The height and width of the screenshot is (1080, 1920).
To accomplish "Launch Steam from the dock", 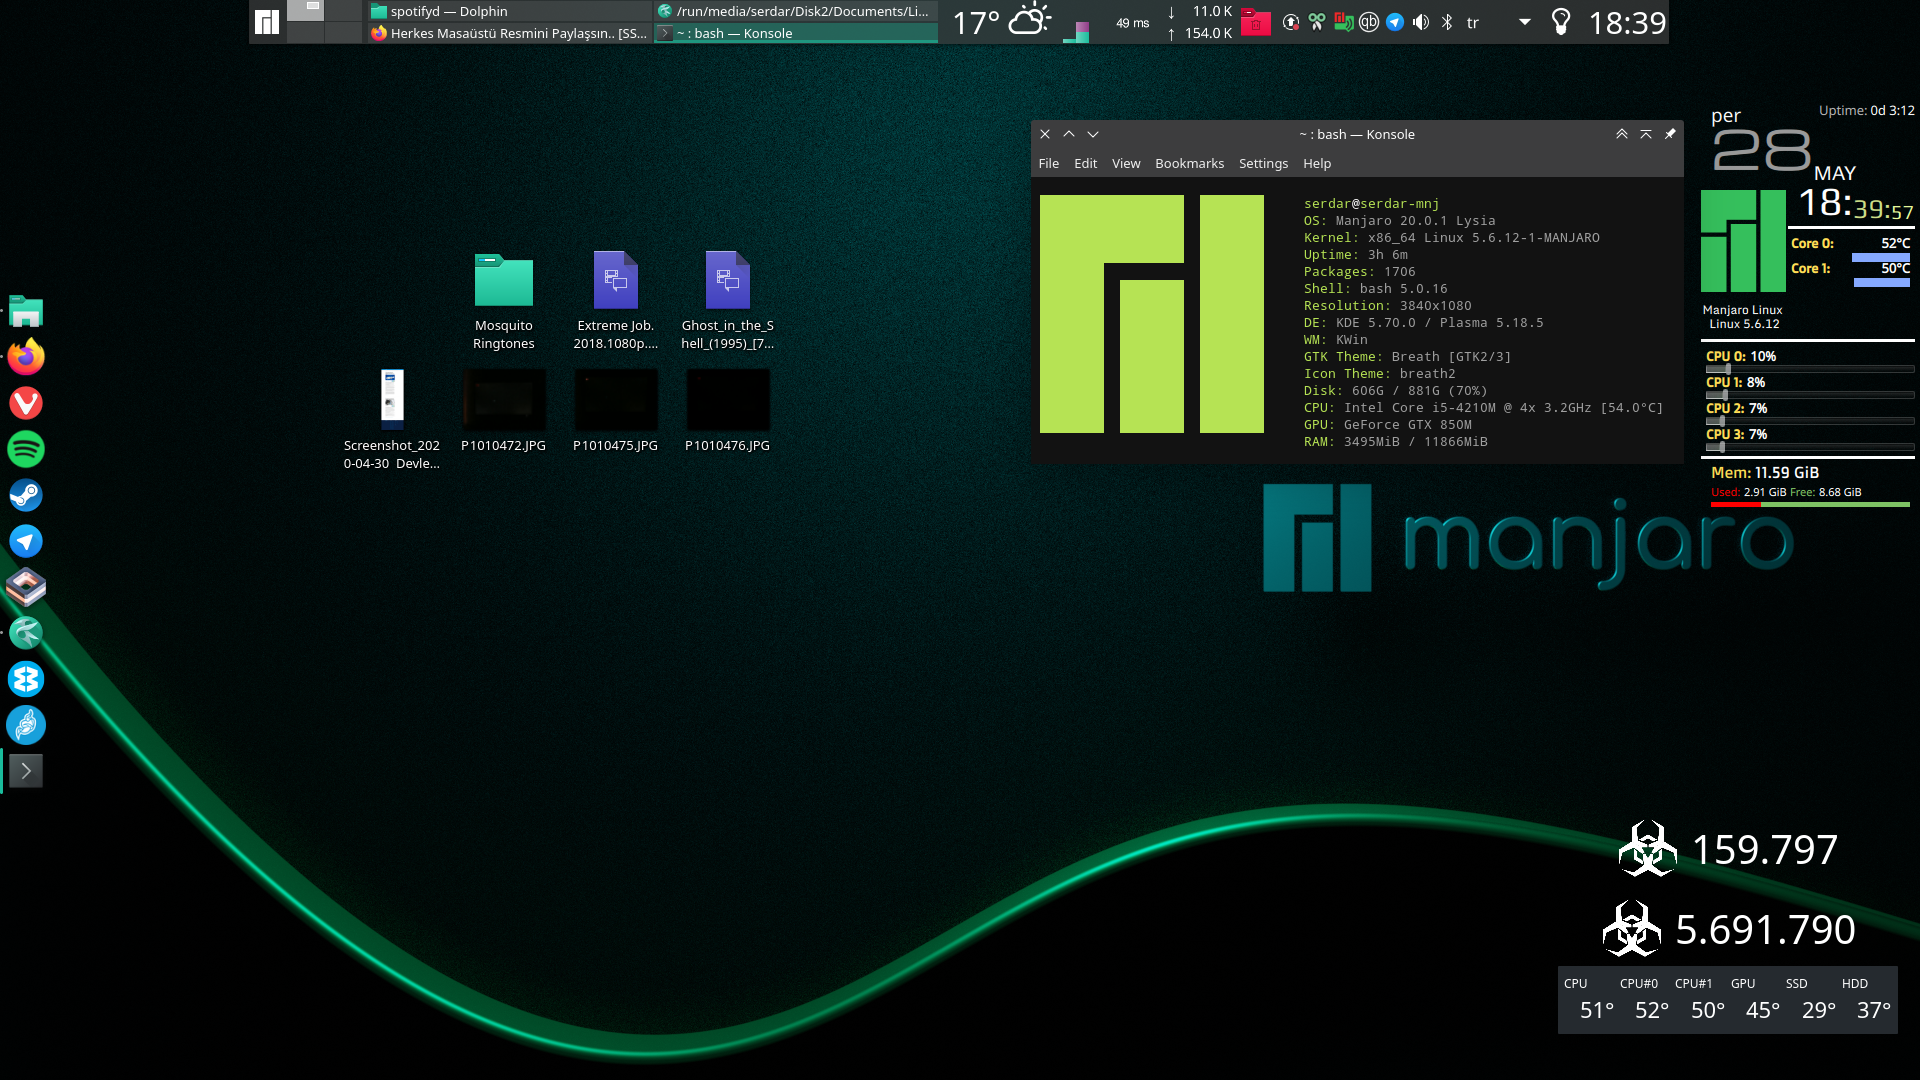I will (x=26, y=495).
